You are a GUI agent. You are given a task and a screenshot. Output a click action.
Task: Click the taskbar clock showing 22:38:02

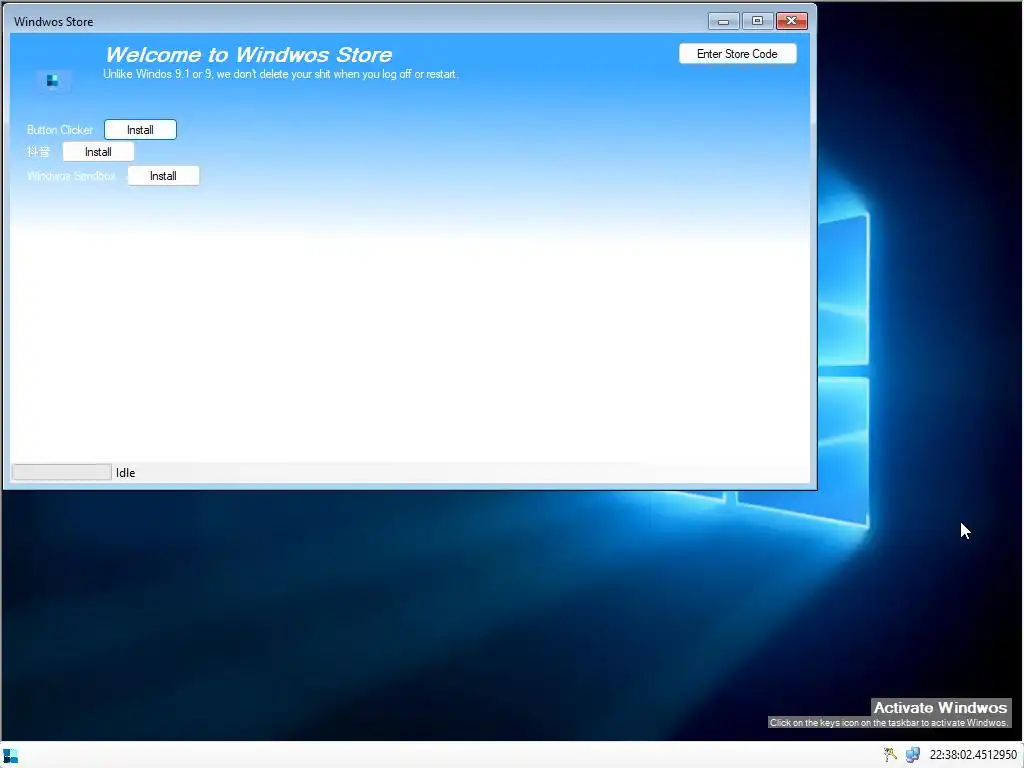(973, 755)
